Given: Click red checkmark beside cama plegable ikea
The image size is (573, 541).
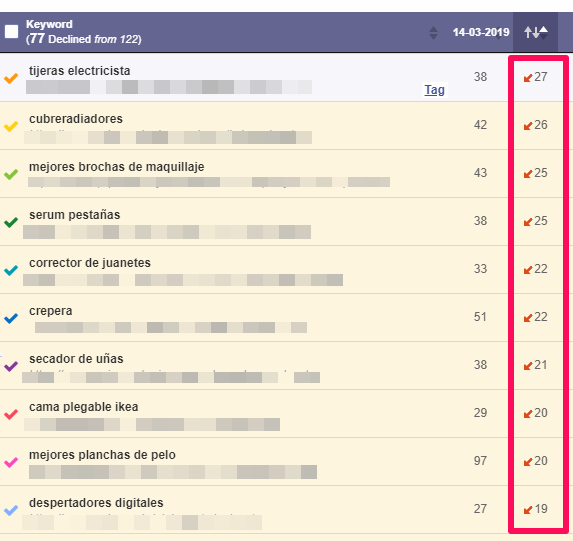Looking at the screenshot, I should [11, 414].
